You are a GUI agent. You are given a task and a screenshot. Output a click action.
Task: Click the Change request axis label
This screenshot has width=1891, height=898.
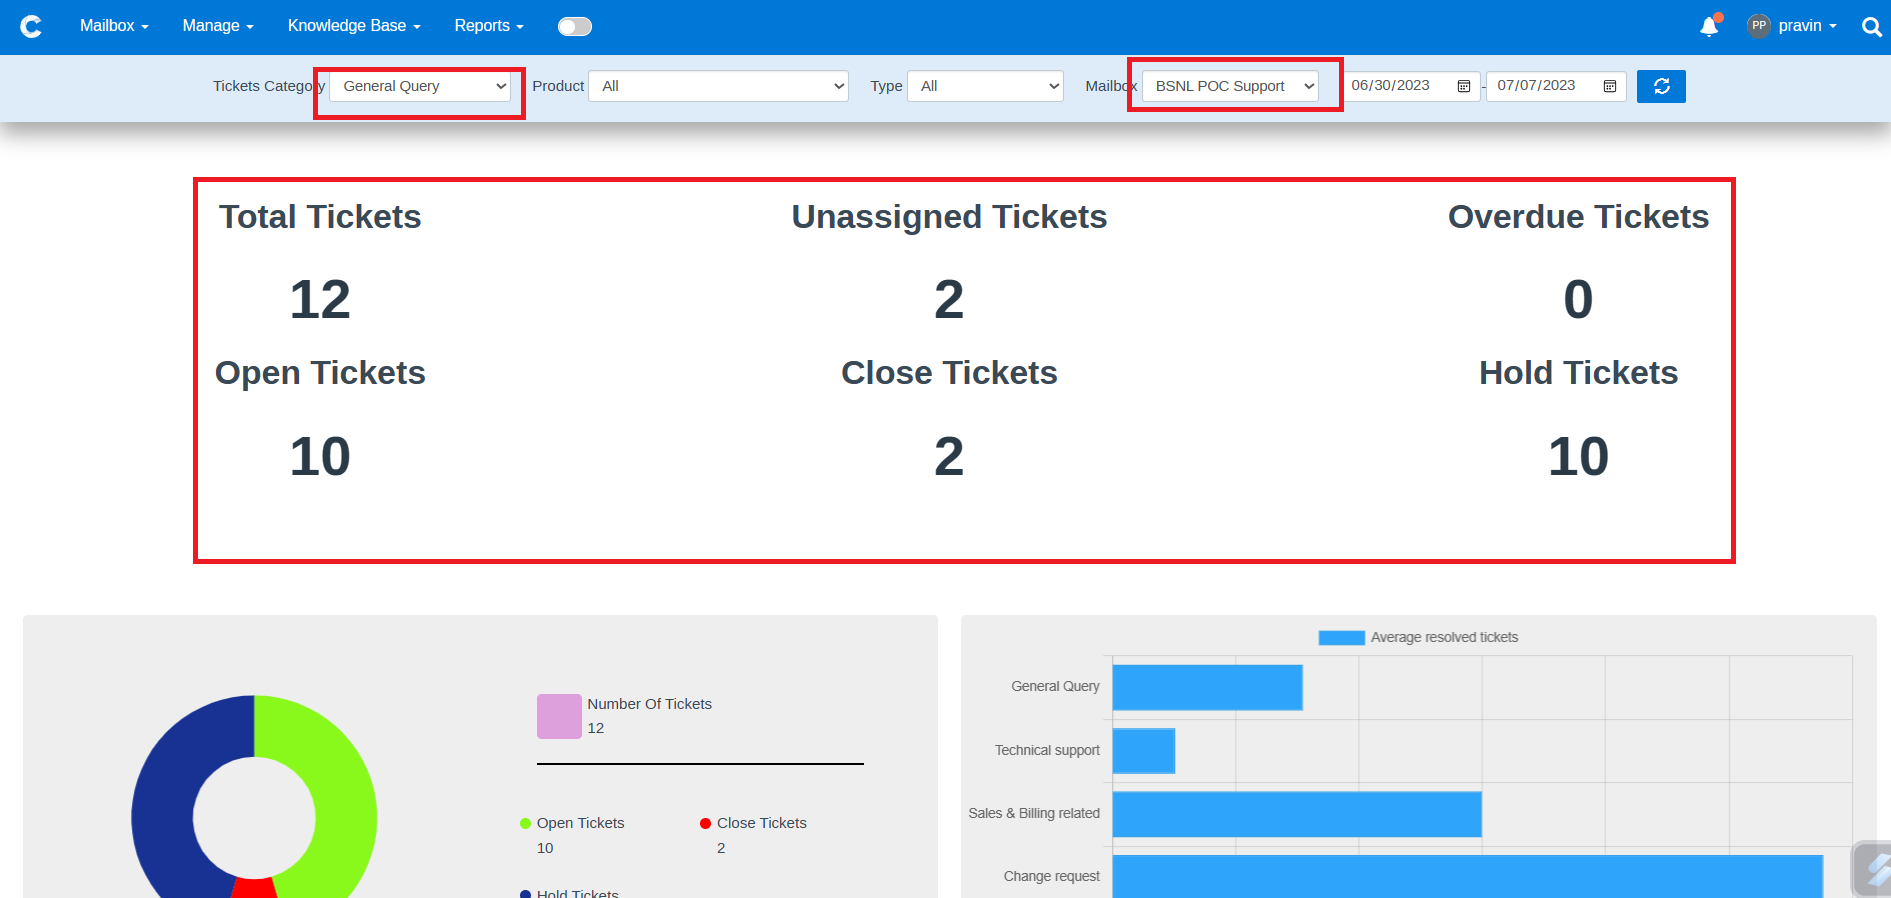coord(1051,877)
